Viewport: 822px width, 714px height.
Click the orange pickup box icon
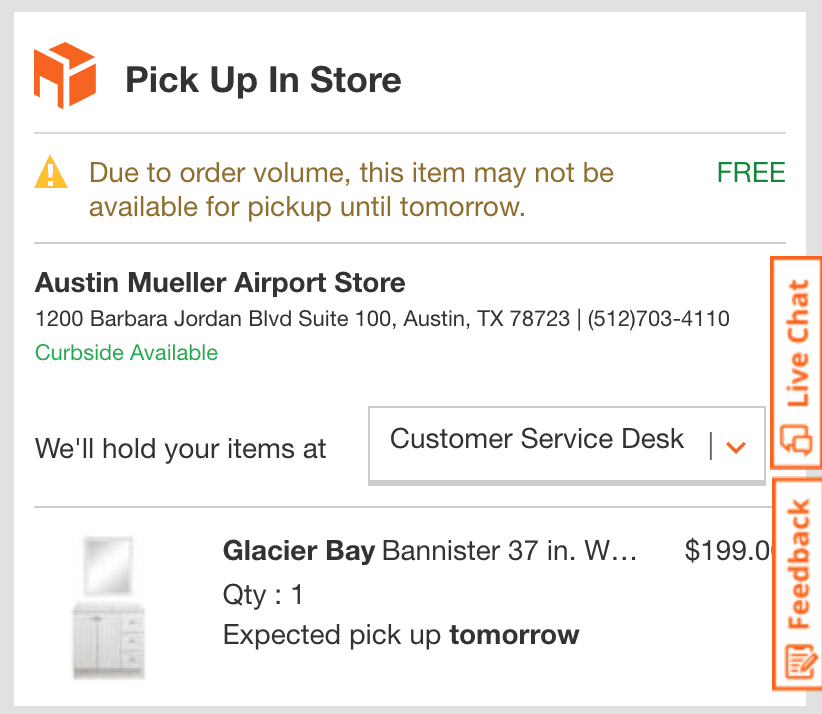click(x=64, y=76)
